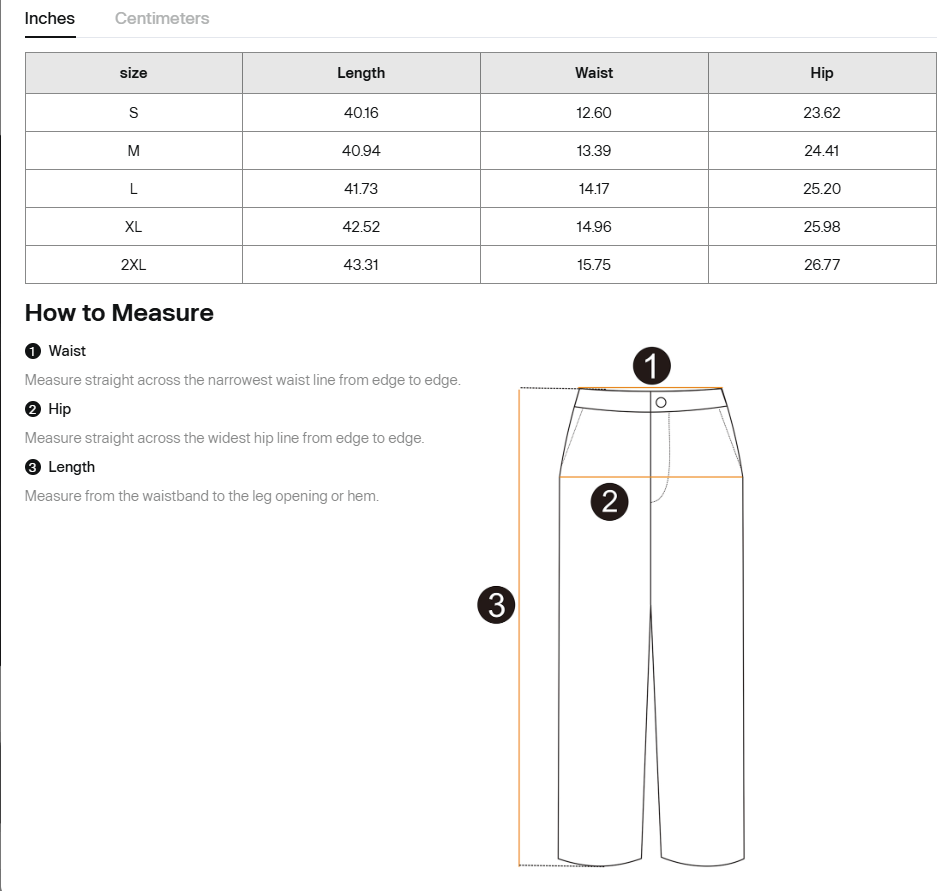Click the Length bullet icon in instructions
Image resolution: width=951 pixels, height=891 pixels.
pyautogui.click(x=32, y=467)
